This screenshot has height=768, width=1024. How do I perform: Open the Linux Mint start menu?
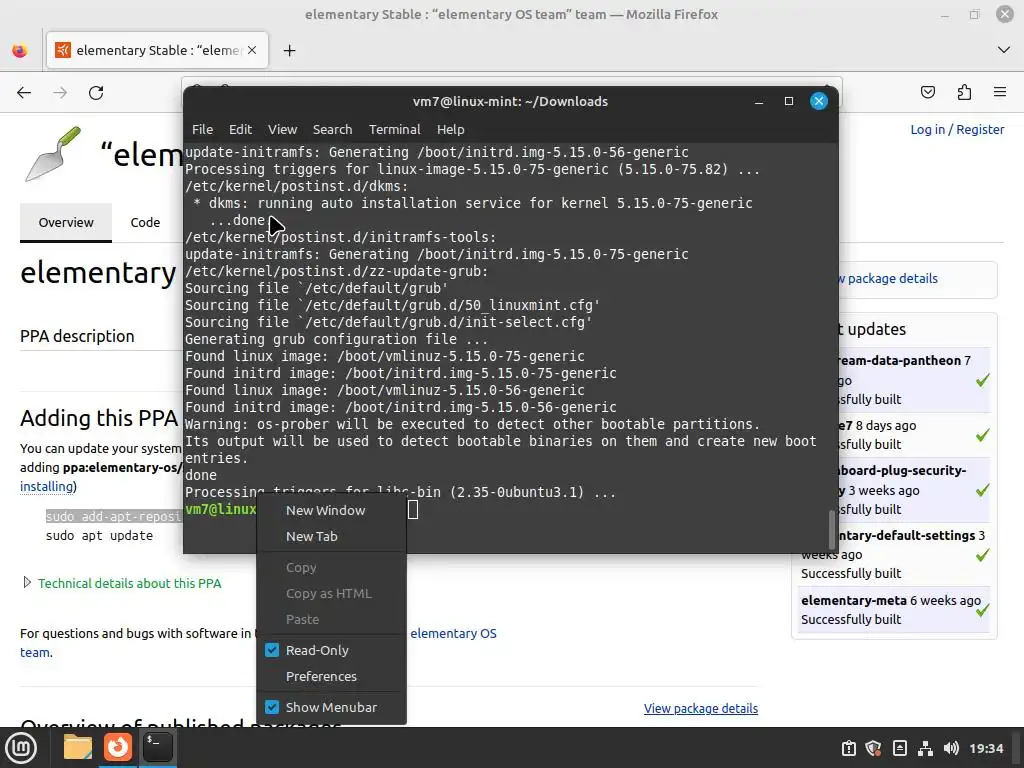(x=21, y=747)
